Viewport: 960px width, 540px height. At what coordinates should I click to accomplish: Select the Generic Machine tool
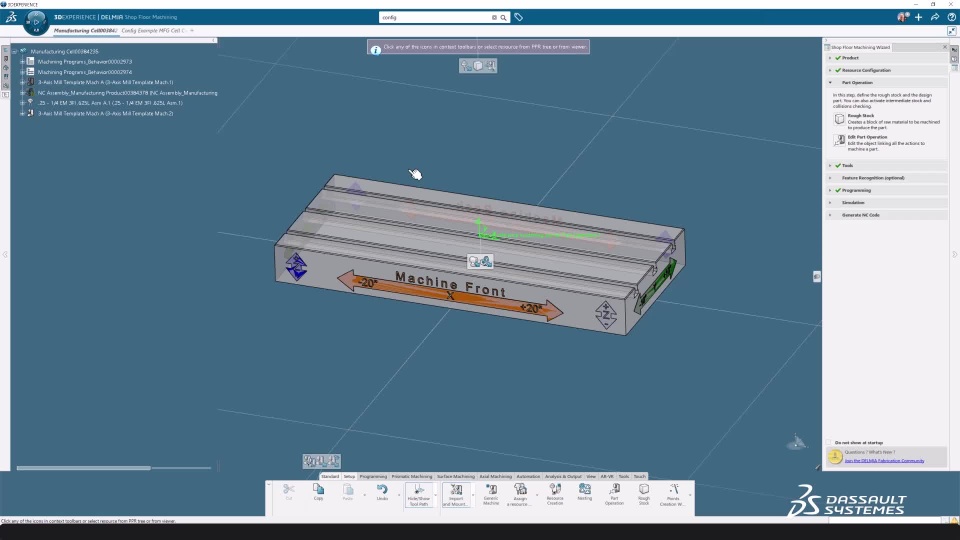[491, 495]
